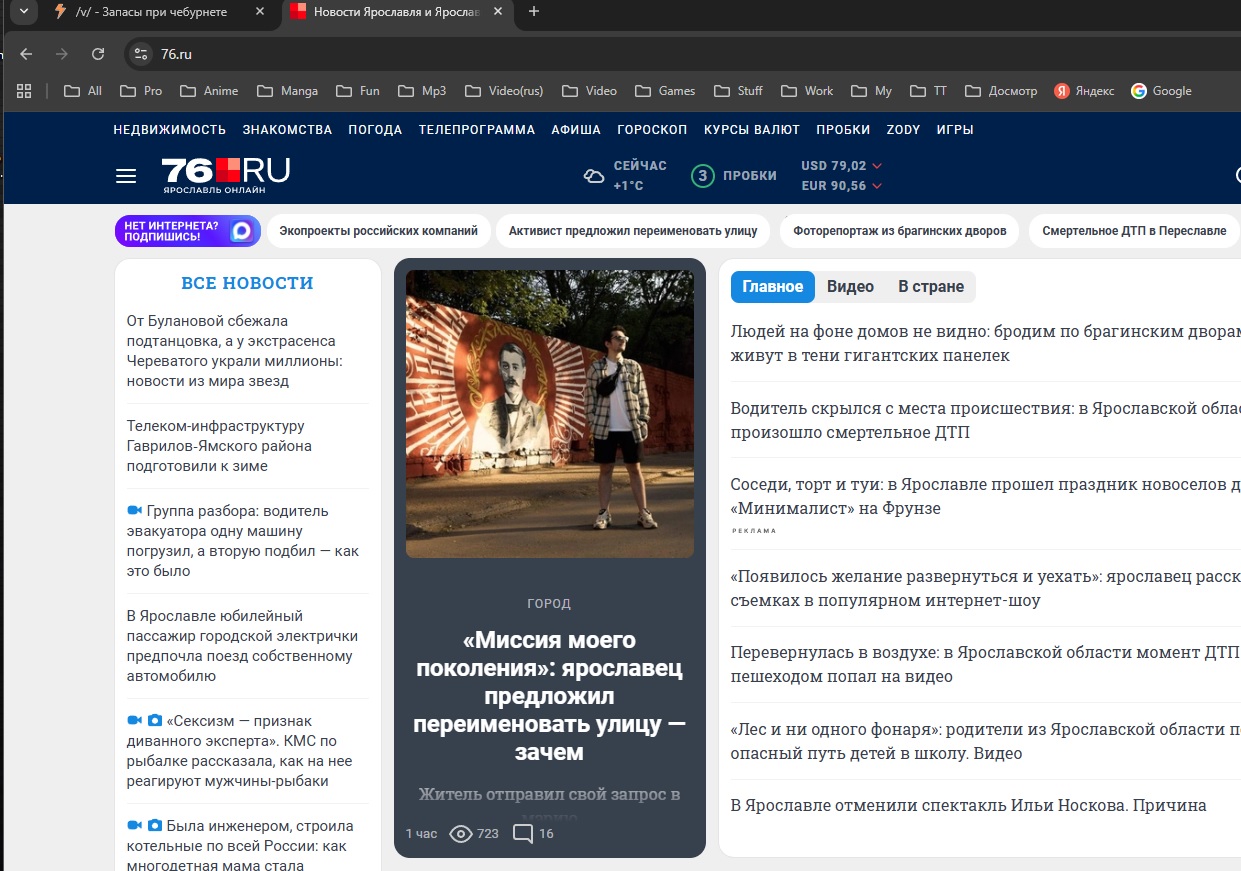This screenshot has width=1241, height=871.
Task: Open ЗНАКОМСТВА in the top menu
Action: (x=287, y=130)
